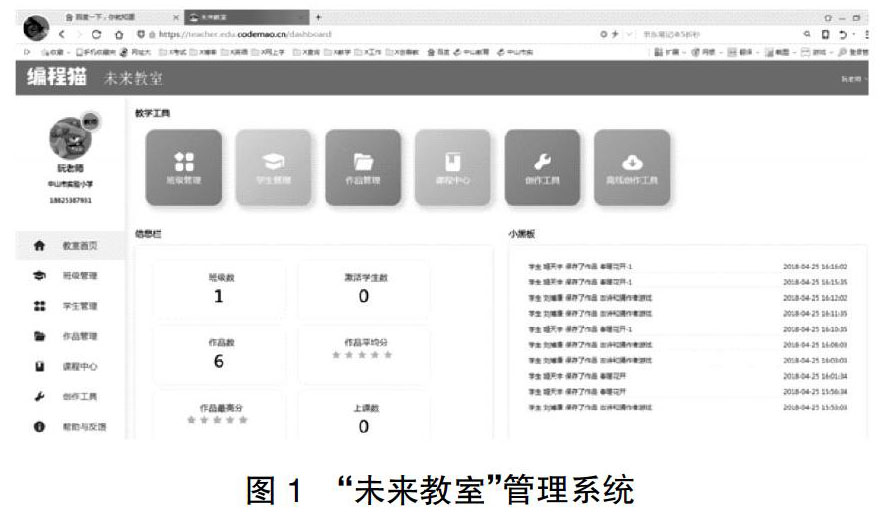
Task: Click the 教学工具 section heading
Action: (x=152, y=113)
